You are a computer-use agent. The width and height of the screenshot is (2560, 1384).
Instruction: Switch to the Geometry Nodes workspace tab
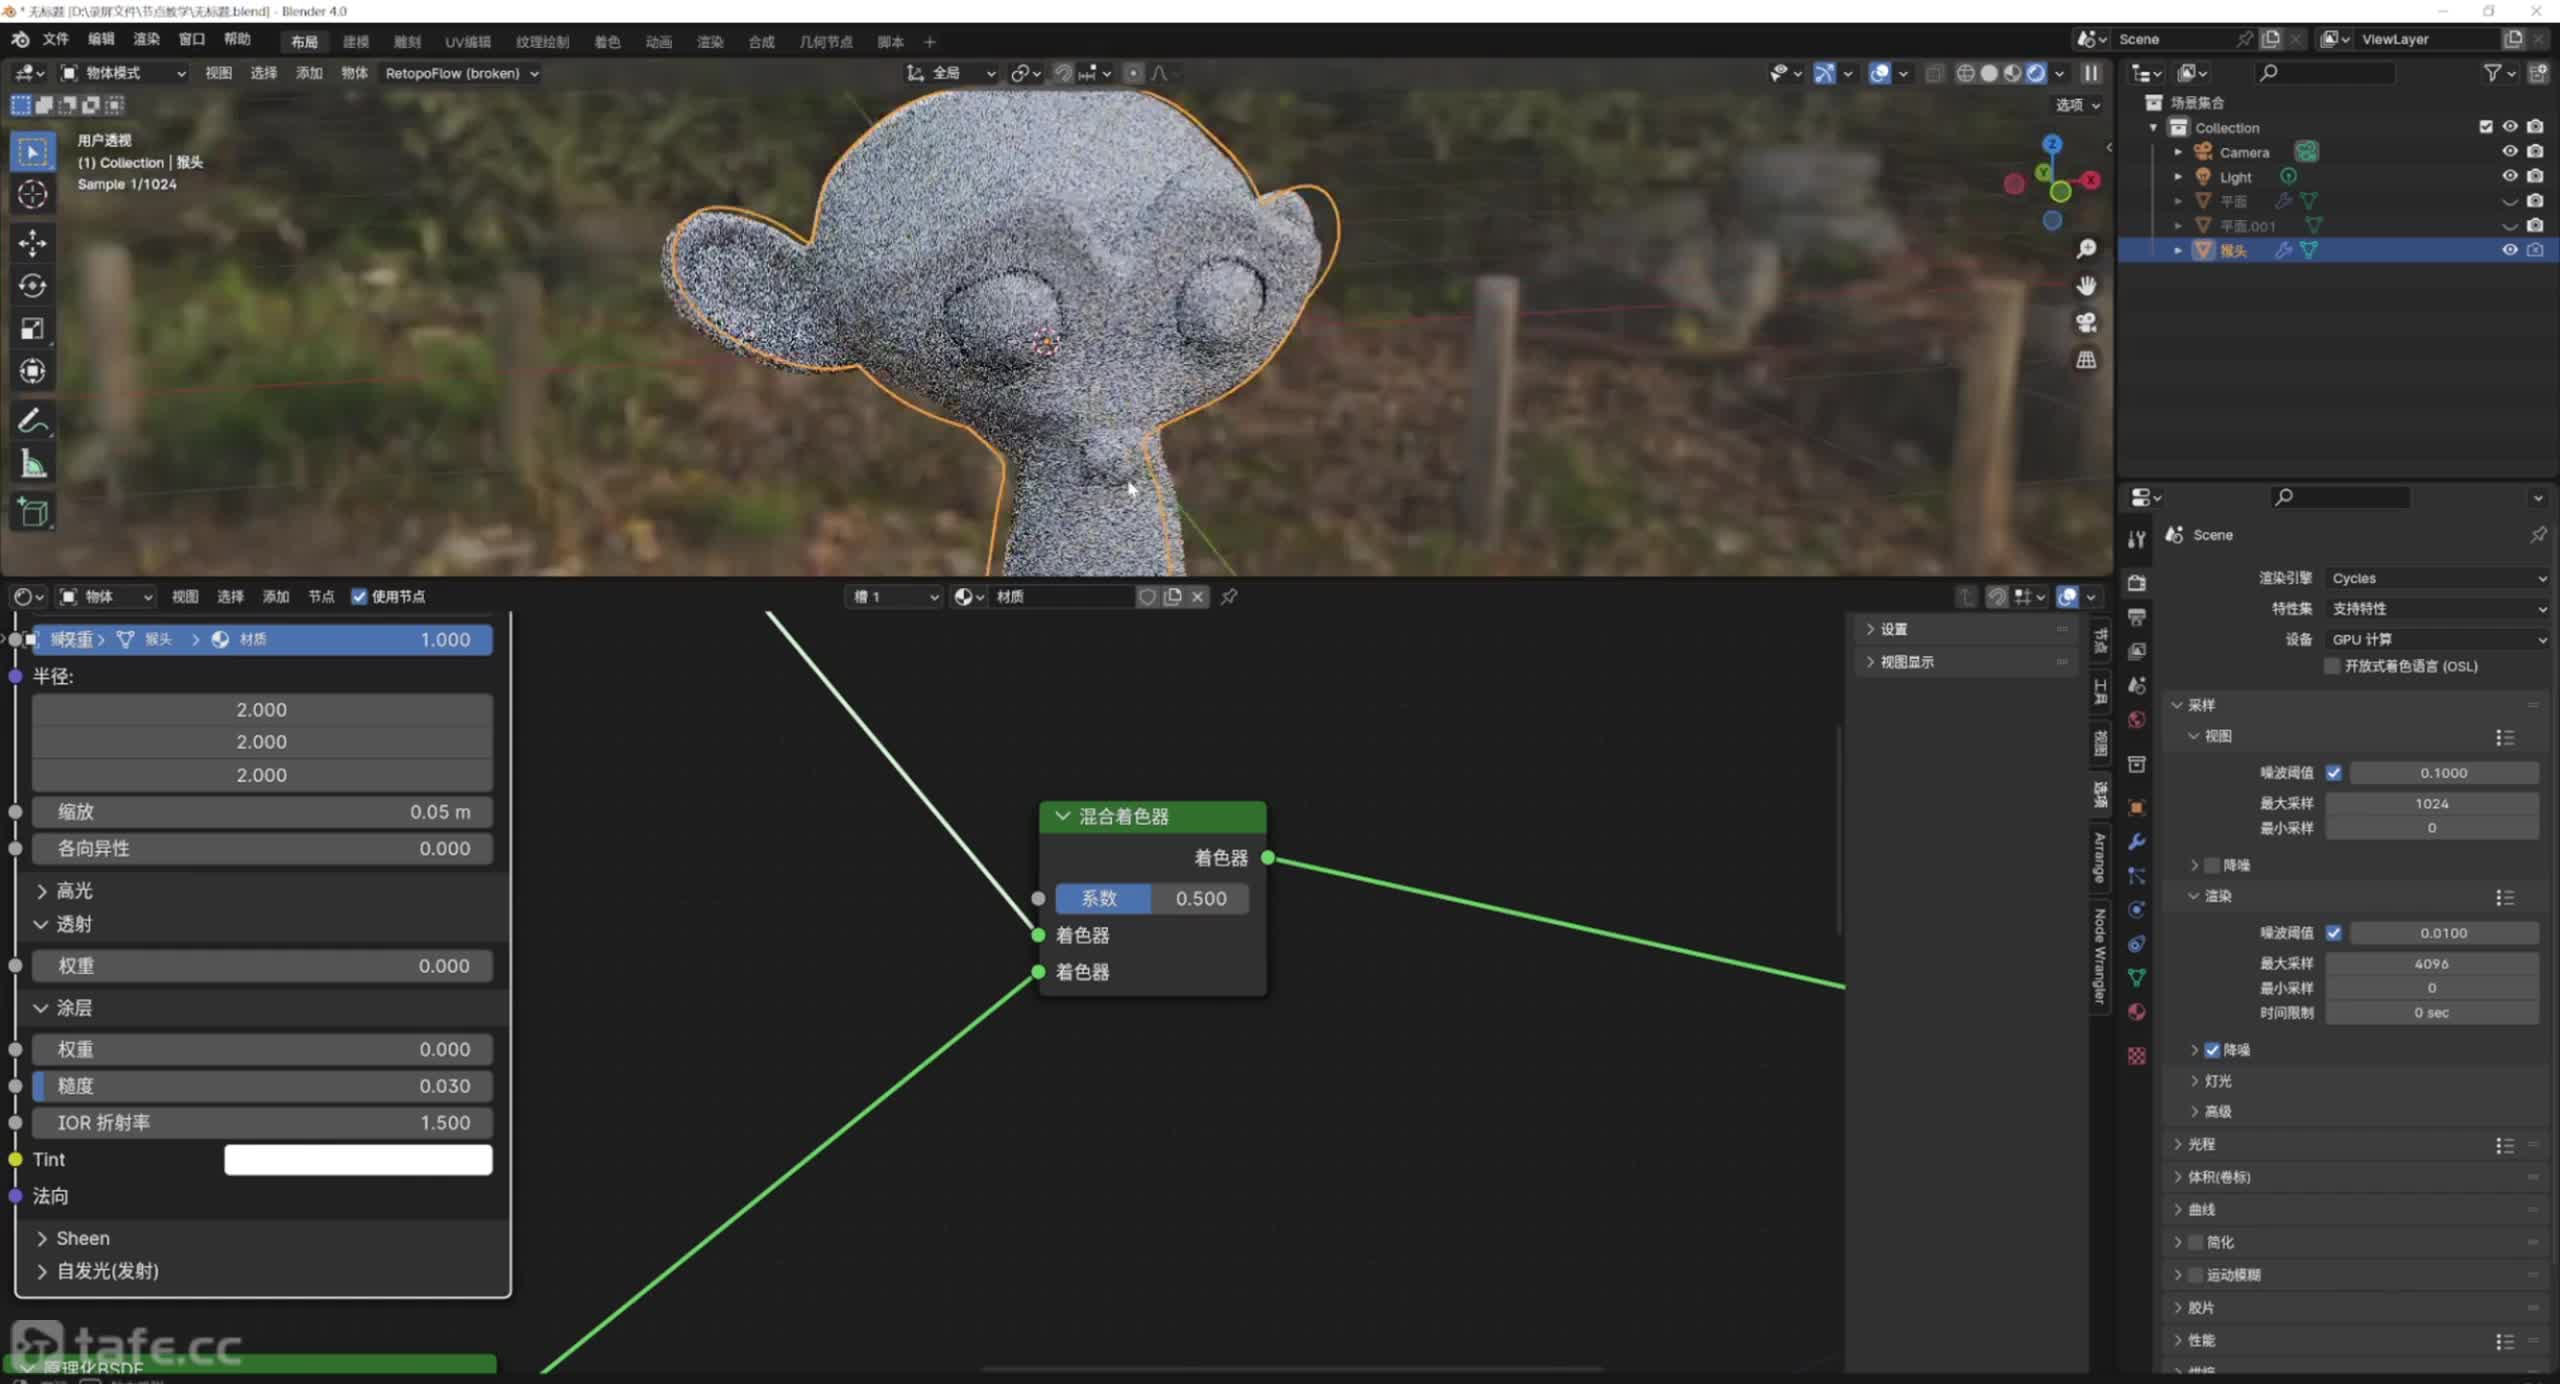(x=826, y=42)
